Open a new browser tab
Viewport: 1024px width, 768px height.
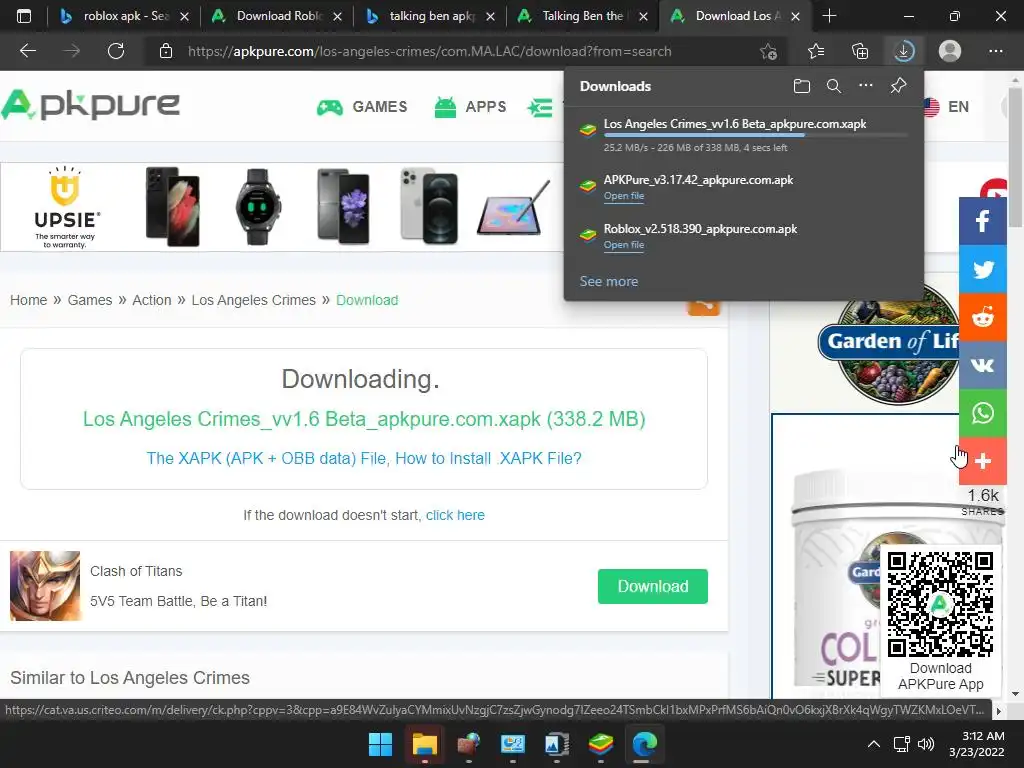click(829, 16)
